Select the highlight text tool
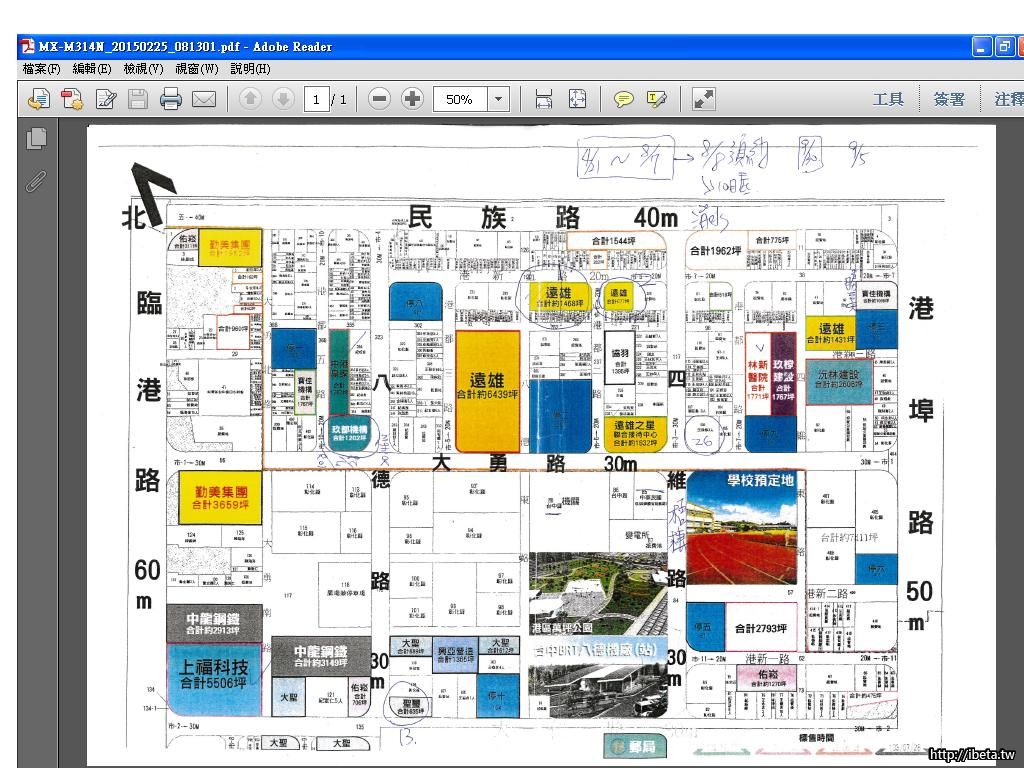 [657, 99]
